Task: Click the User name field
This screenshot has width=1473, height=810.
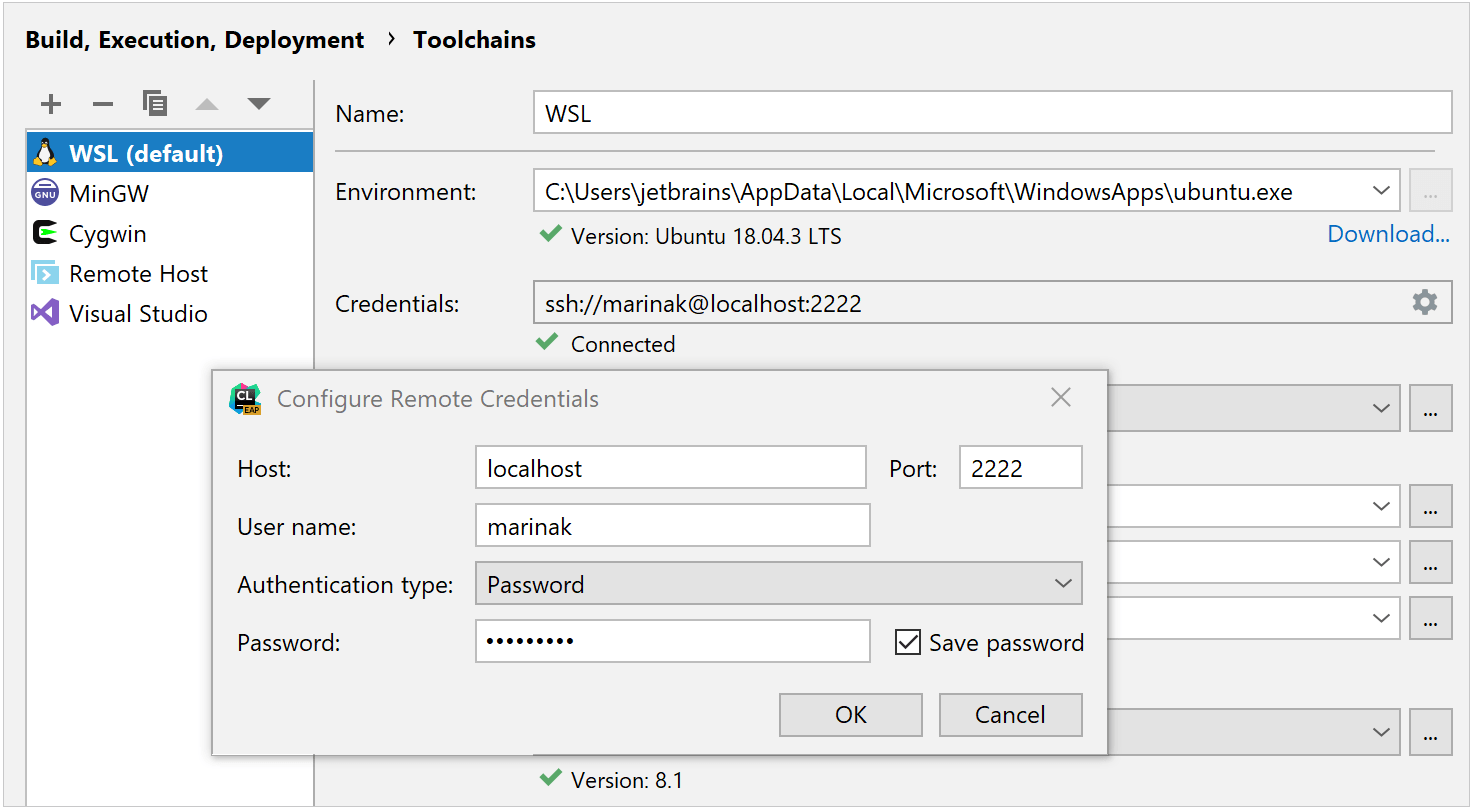Action: (x=673, y=525)
